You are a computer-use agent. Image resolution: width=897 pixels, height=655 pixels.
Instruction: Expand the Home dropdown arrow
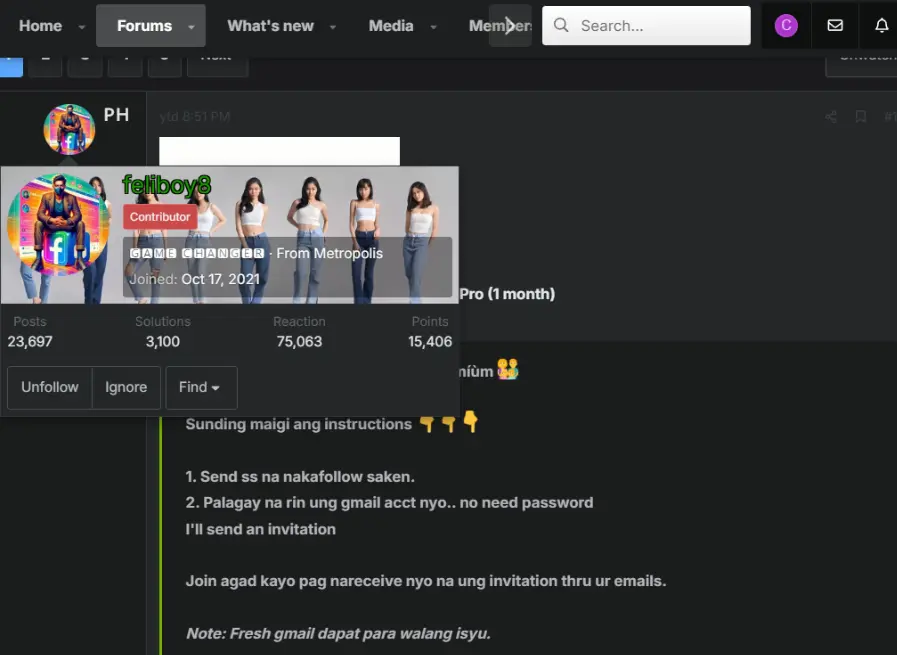(82, 26)
